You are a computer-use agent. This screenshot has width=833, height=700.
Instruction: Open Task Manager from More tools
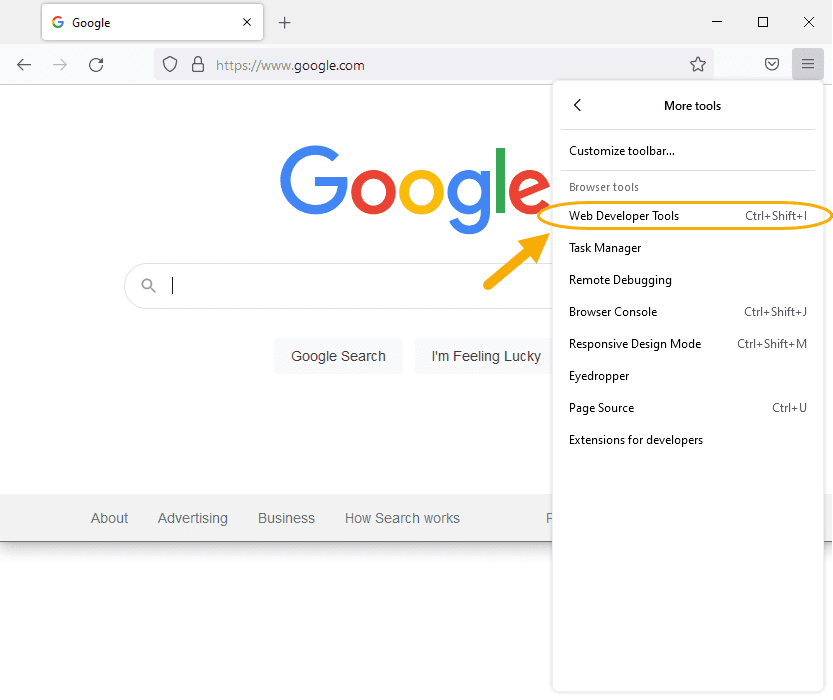pos(687,248)
